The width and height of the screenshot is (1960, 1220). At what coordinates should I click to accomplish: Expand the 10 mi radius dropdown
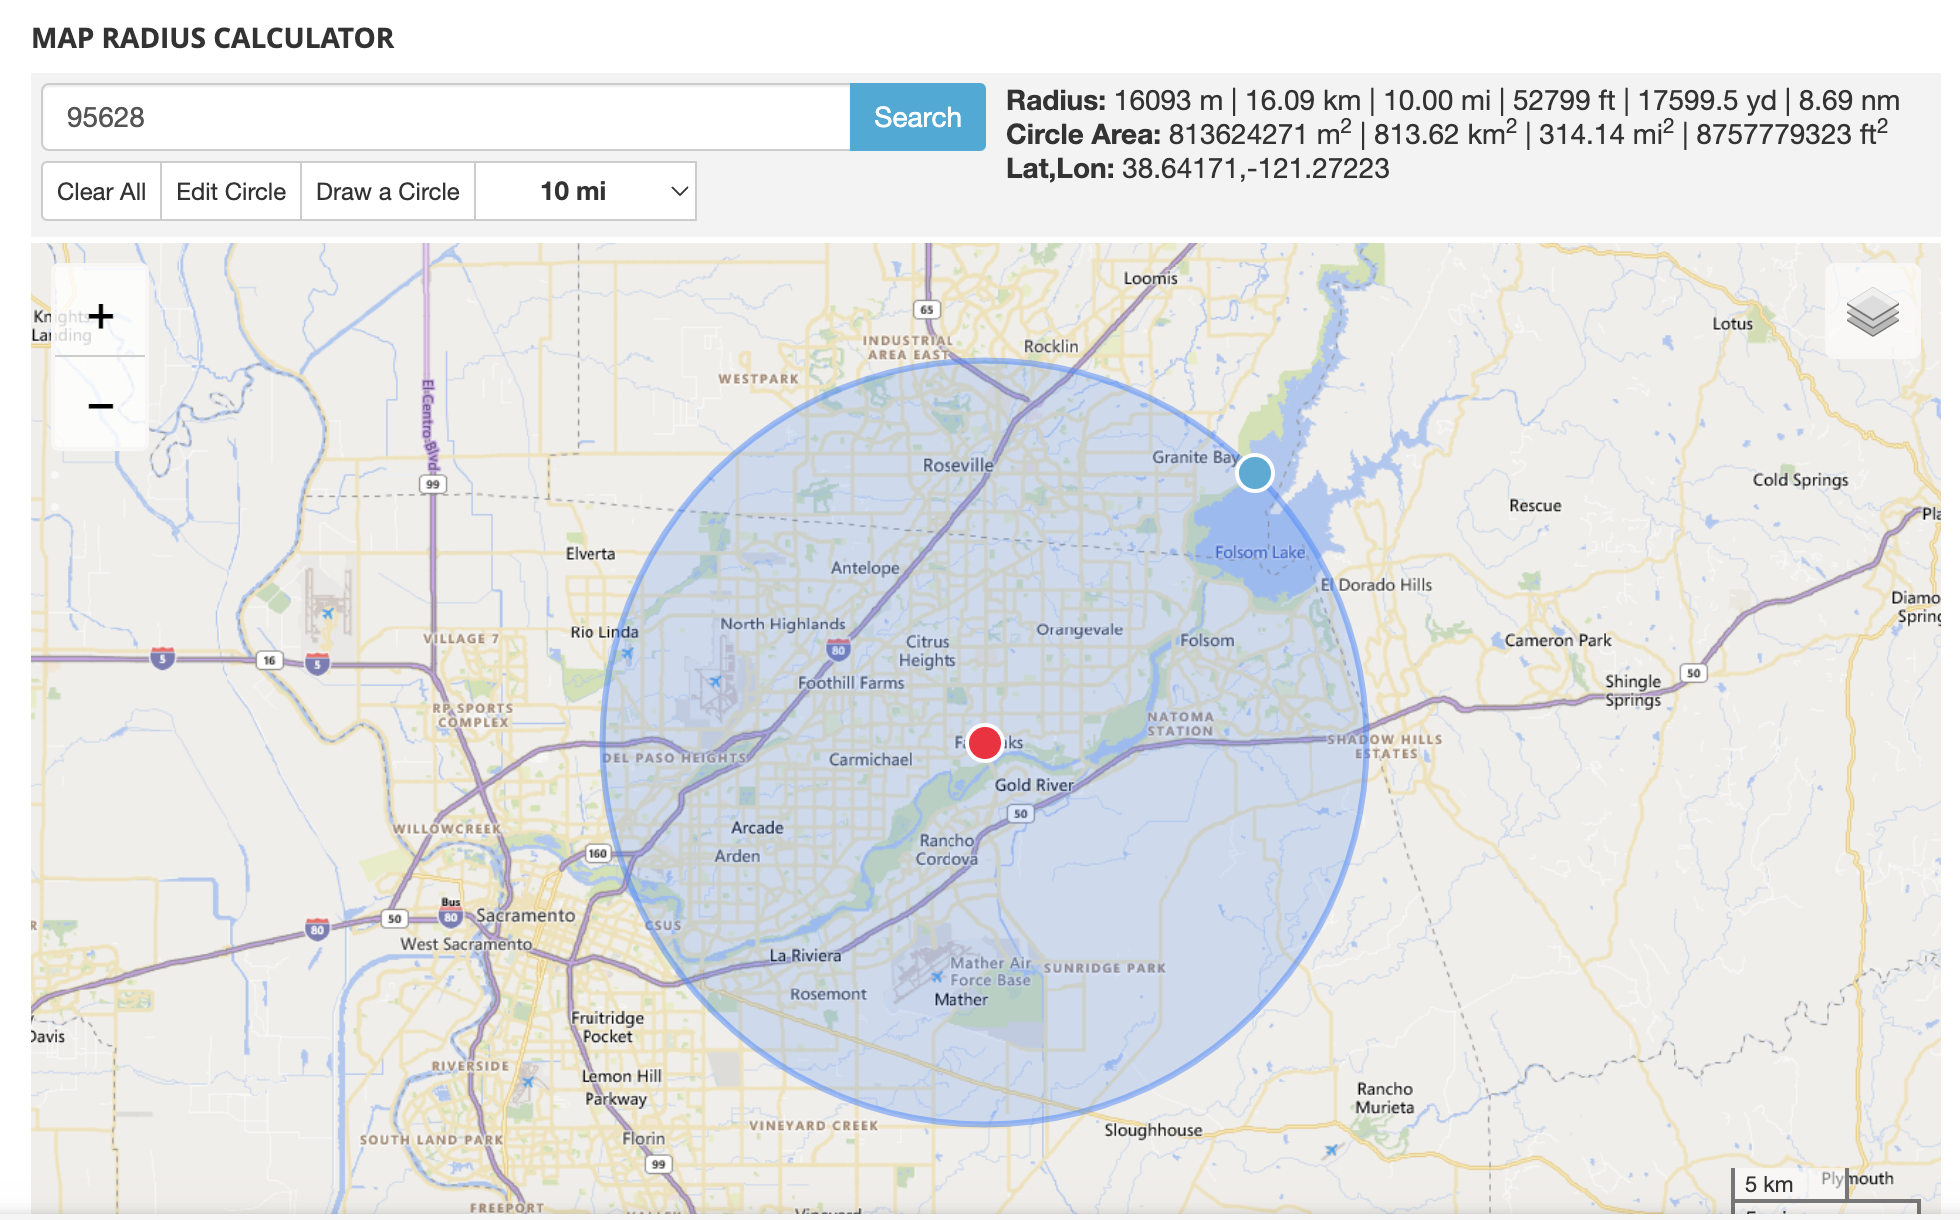point(585,191)
